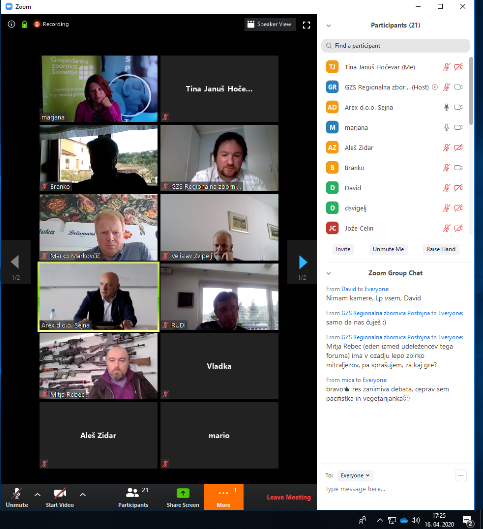Unmute your microphone in the toolbar
Viewport: 483px width, 529px height.
click(x=17, y=497)
